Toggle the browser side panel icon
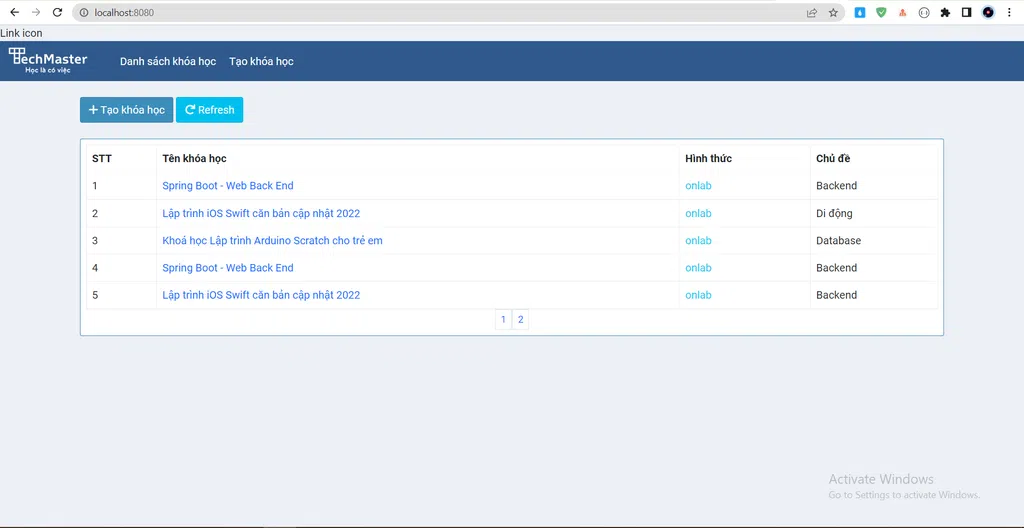This screenshot has width=1024, height=528. coord(967,12)
